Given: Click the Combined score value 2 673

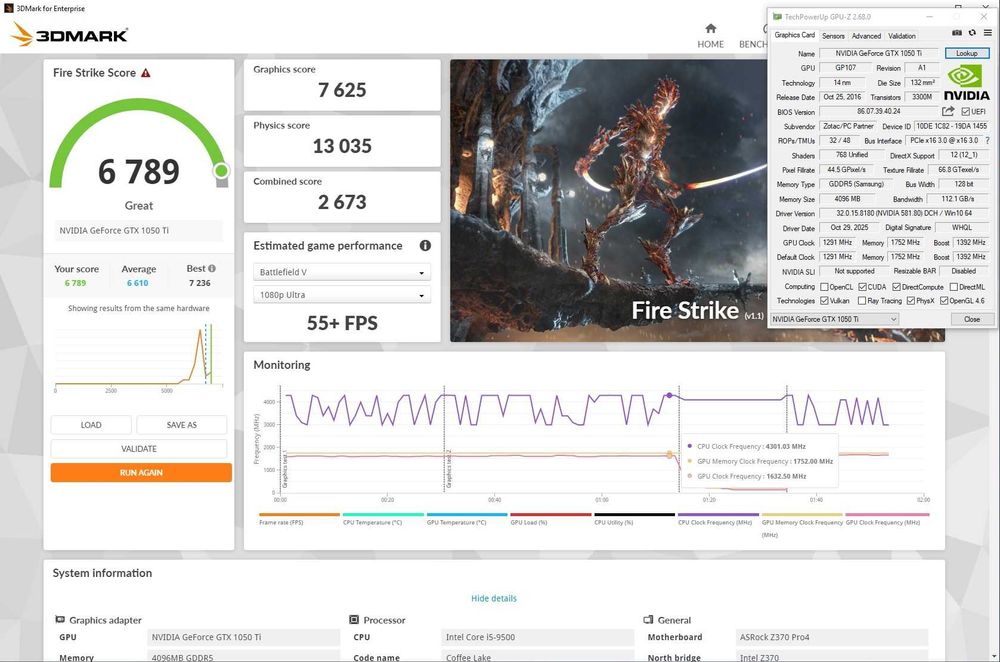Looking at the screenshot, I should tap(342, 202).
